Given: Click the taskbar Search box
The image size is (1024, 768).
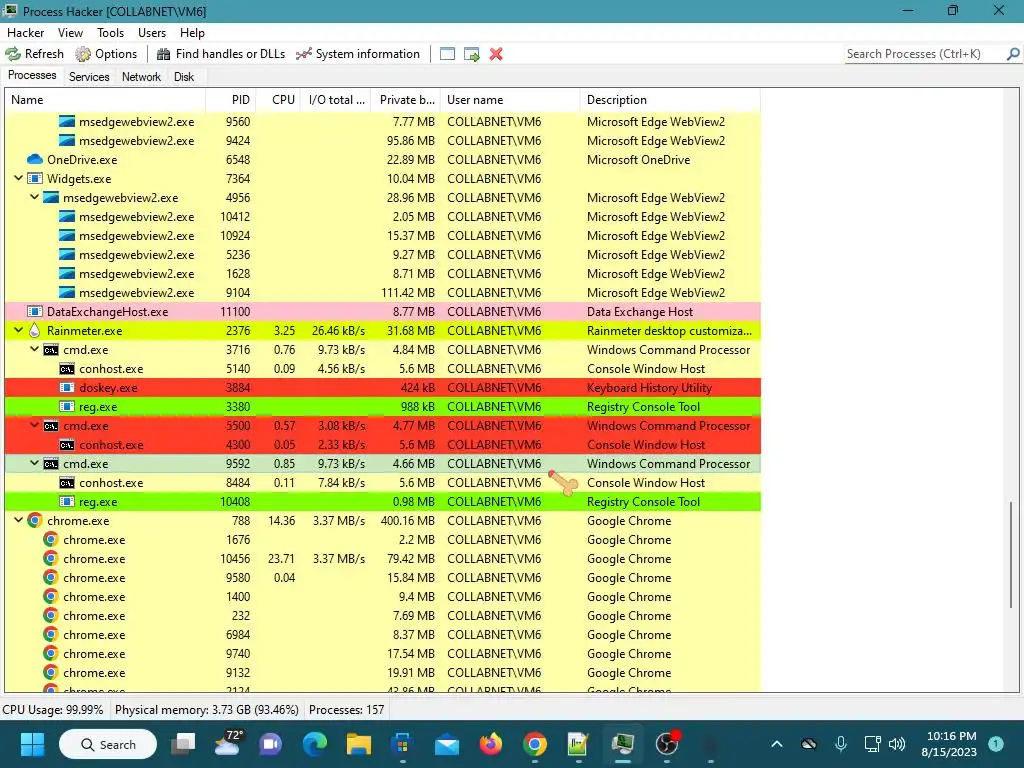Looking at the screenshot, I should click(108, 744).
